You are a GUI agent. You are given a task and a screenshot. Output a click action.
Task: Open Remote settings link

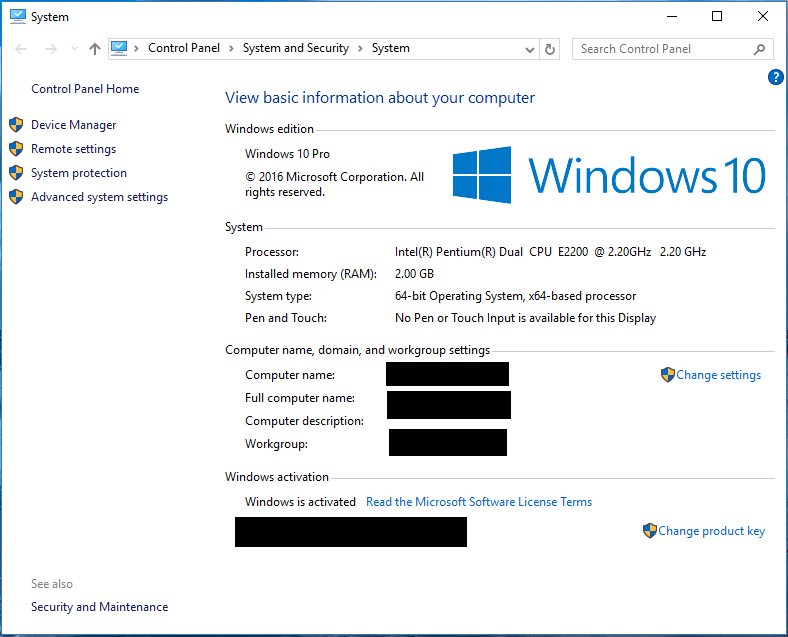tap(73, 149)
